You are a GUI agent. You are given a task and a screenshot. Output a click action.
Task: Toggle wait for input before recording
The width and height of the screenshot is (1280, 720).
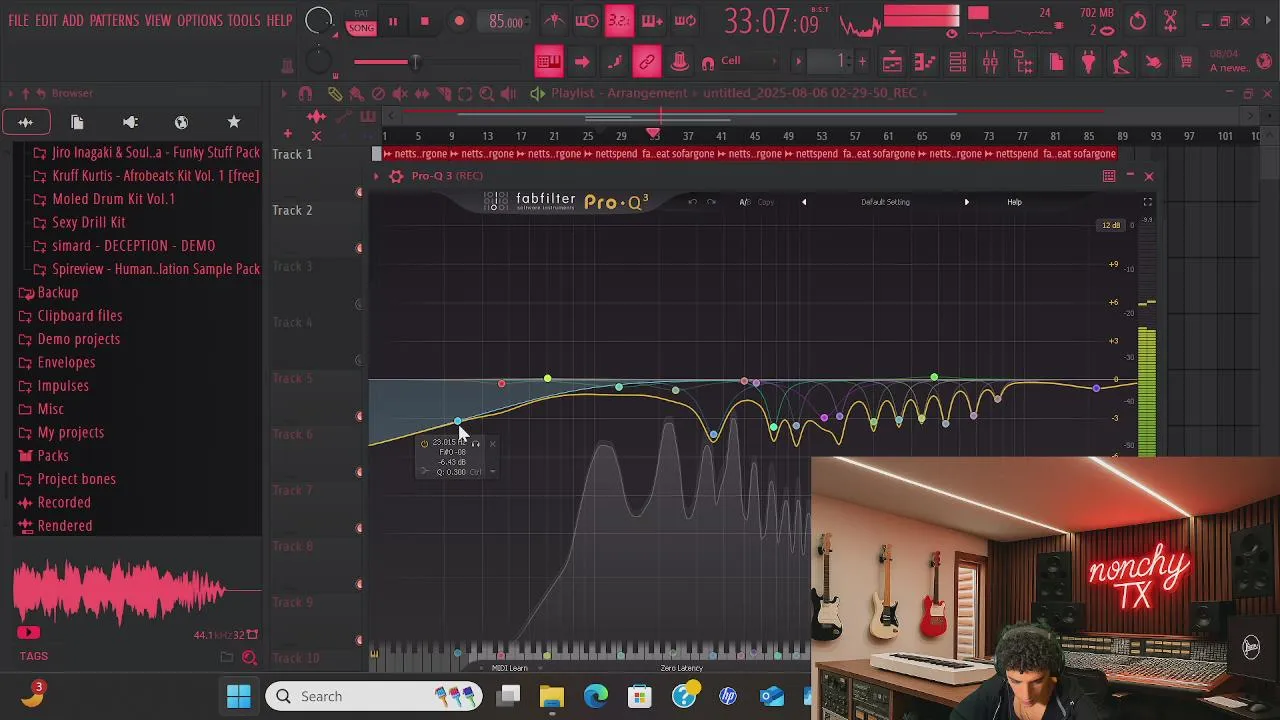[587, 21]
